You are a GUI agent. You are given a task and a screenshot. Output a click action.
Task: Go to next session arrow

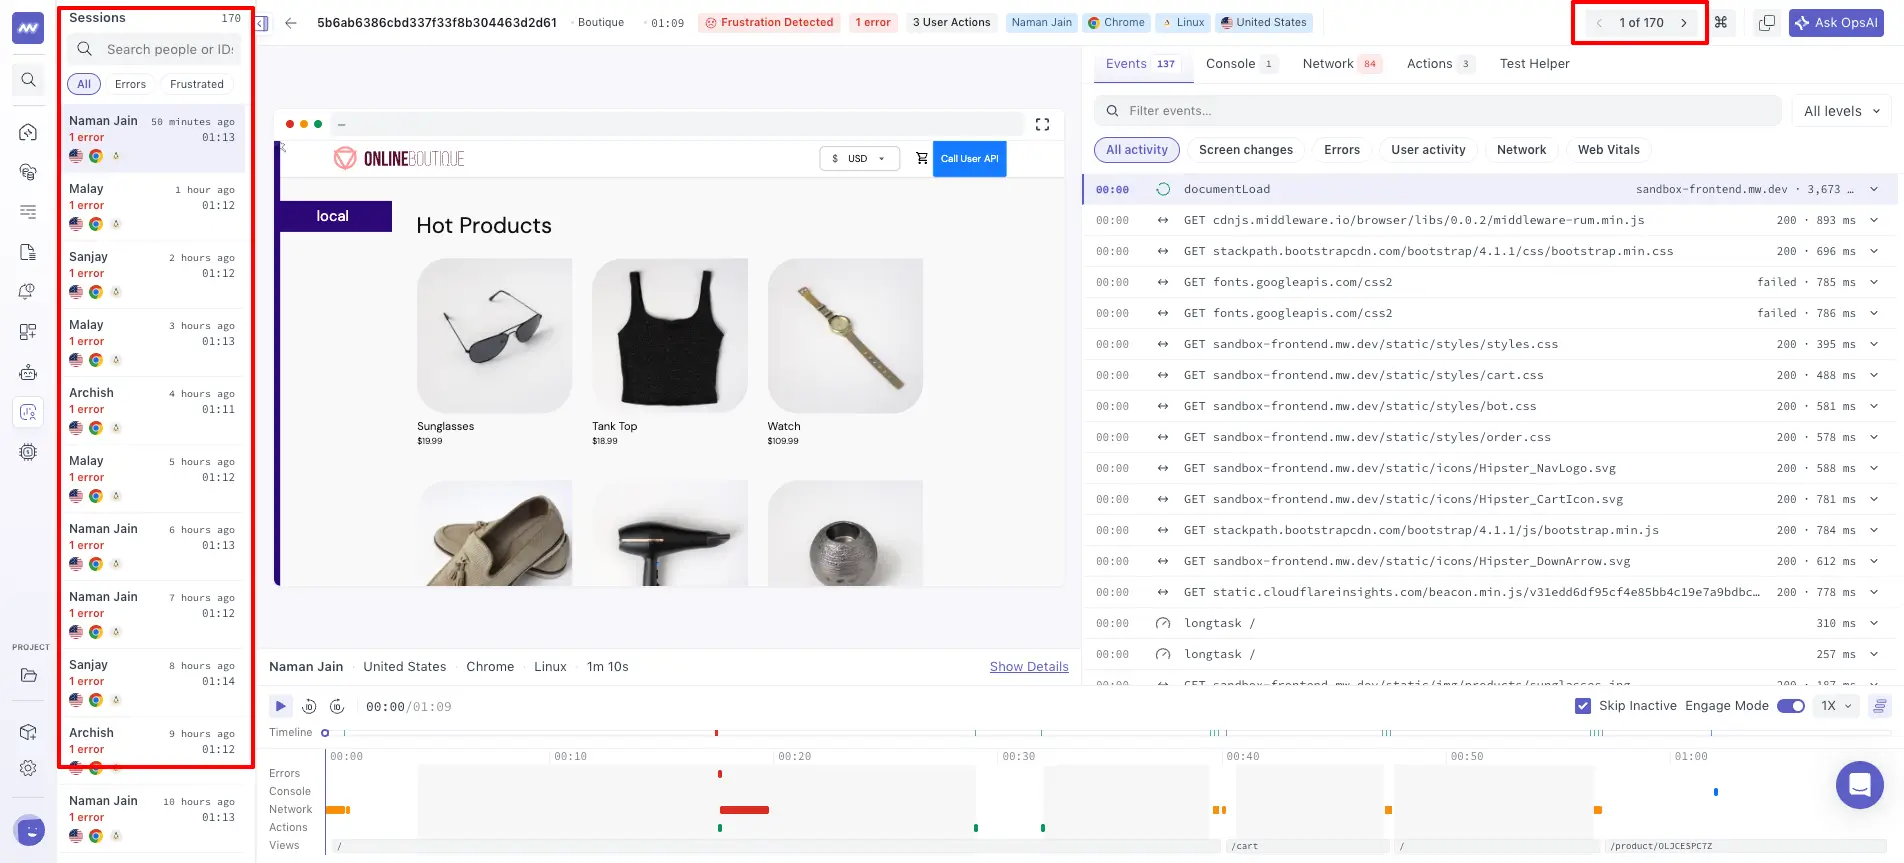[1684, 23]
